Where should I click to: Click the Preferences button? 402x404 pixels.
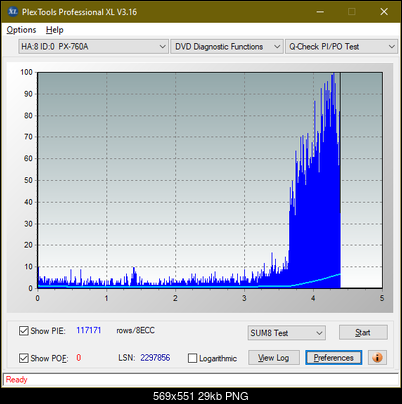click(334, 358)
